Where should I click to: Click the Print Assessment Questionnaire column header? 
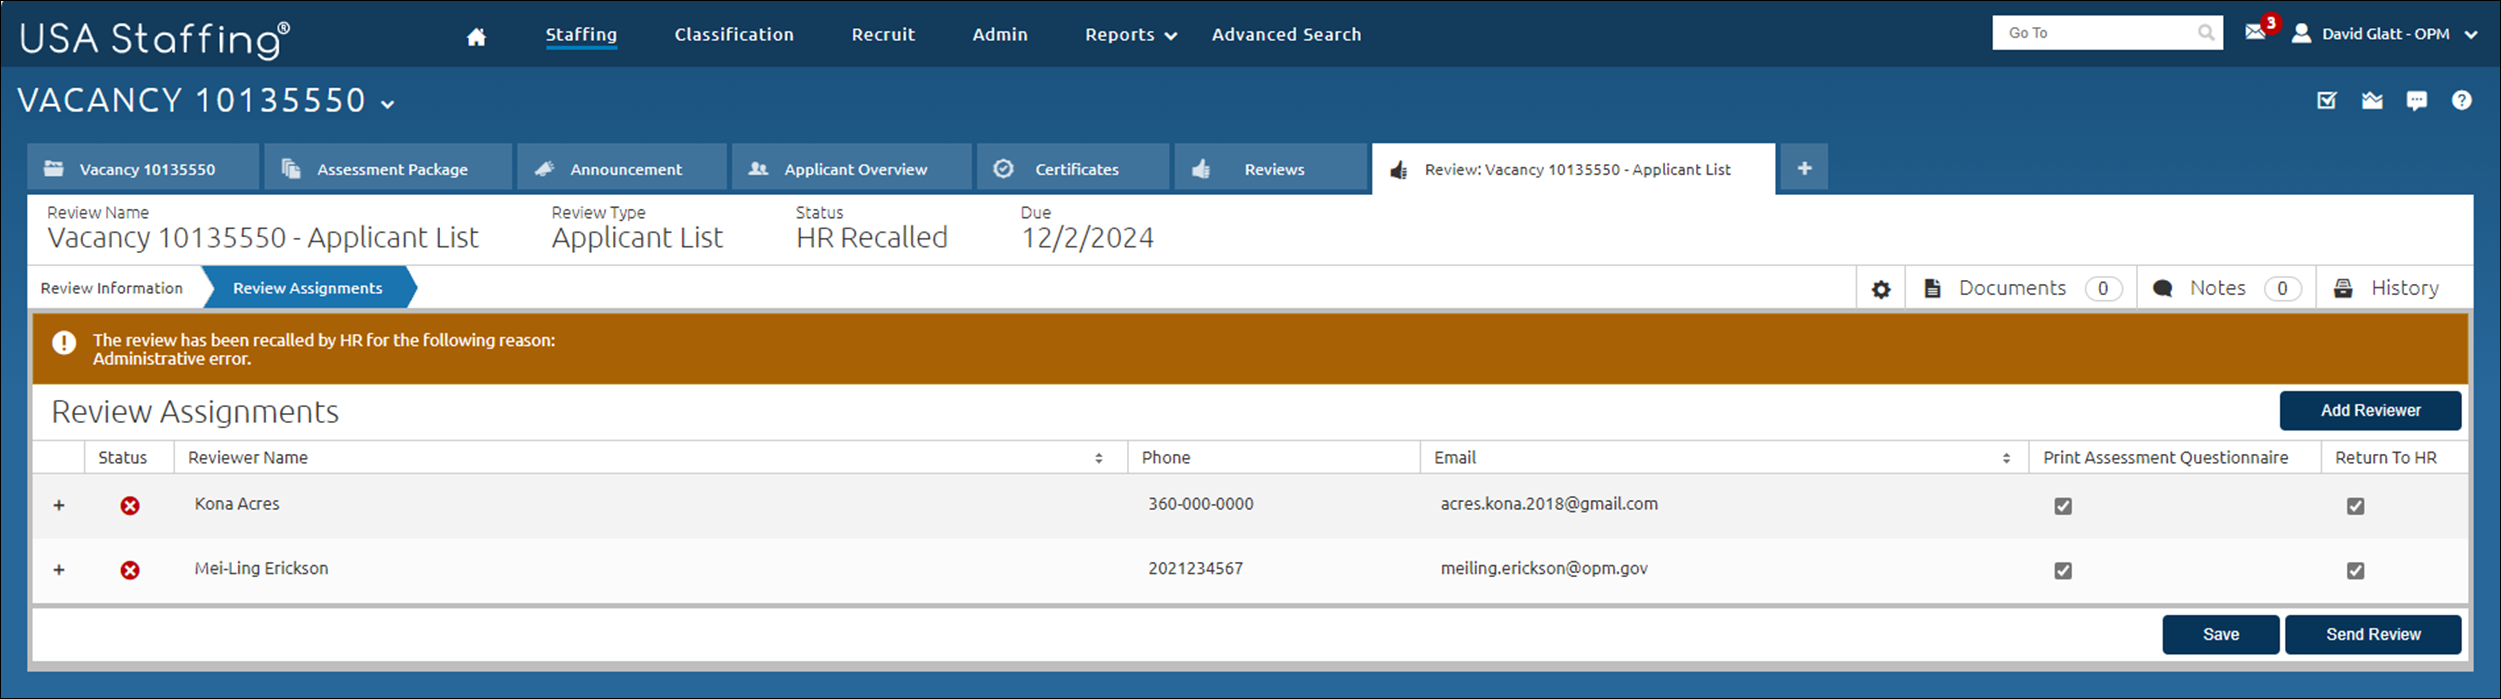point(2165,457)
